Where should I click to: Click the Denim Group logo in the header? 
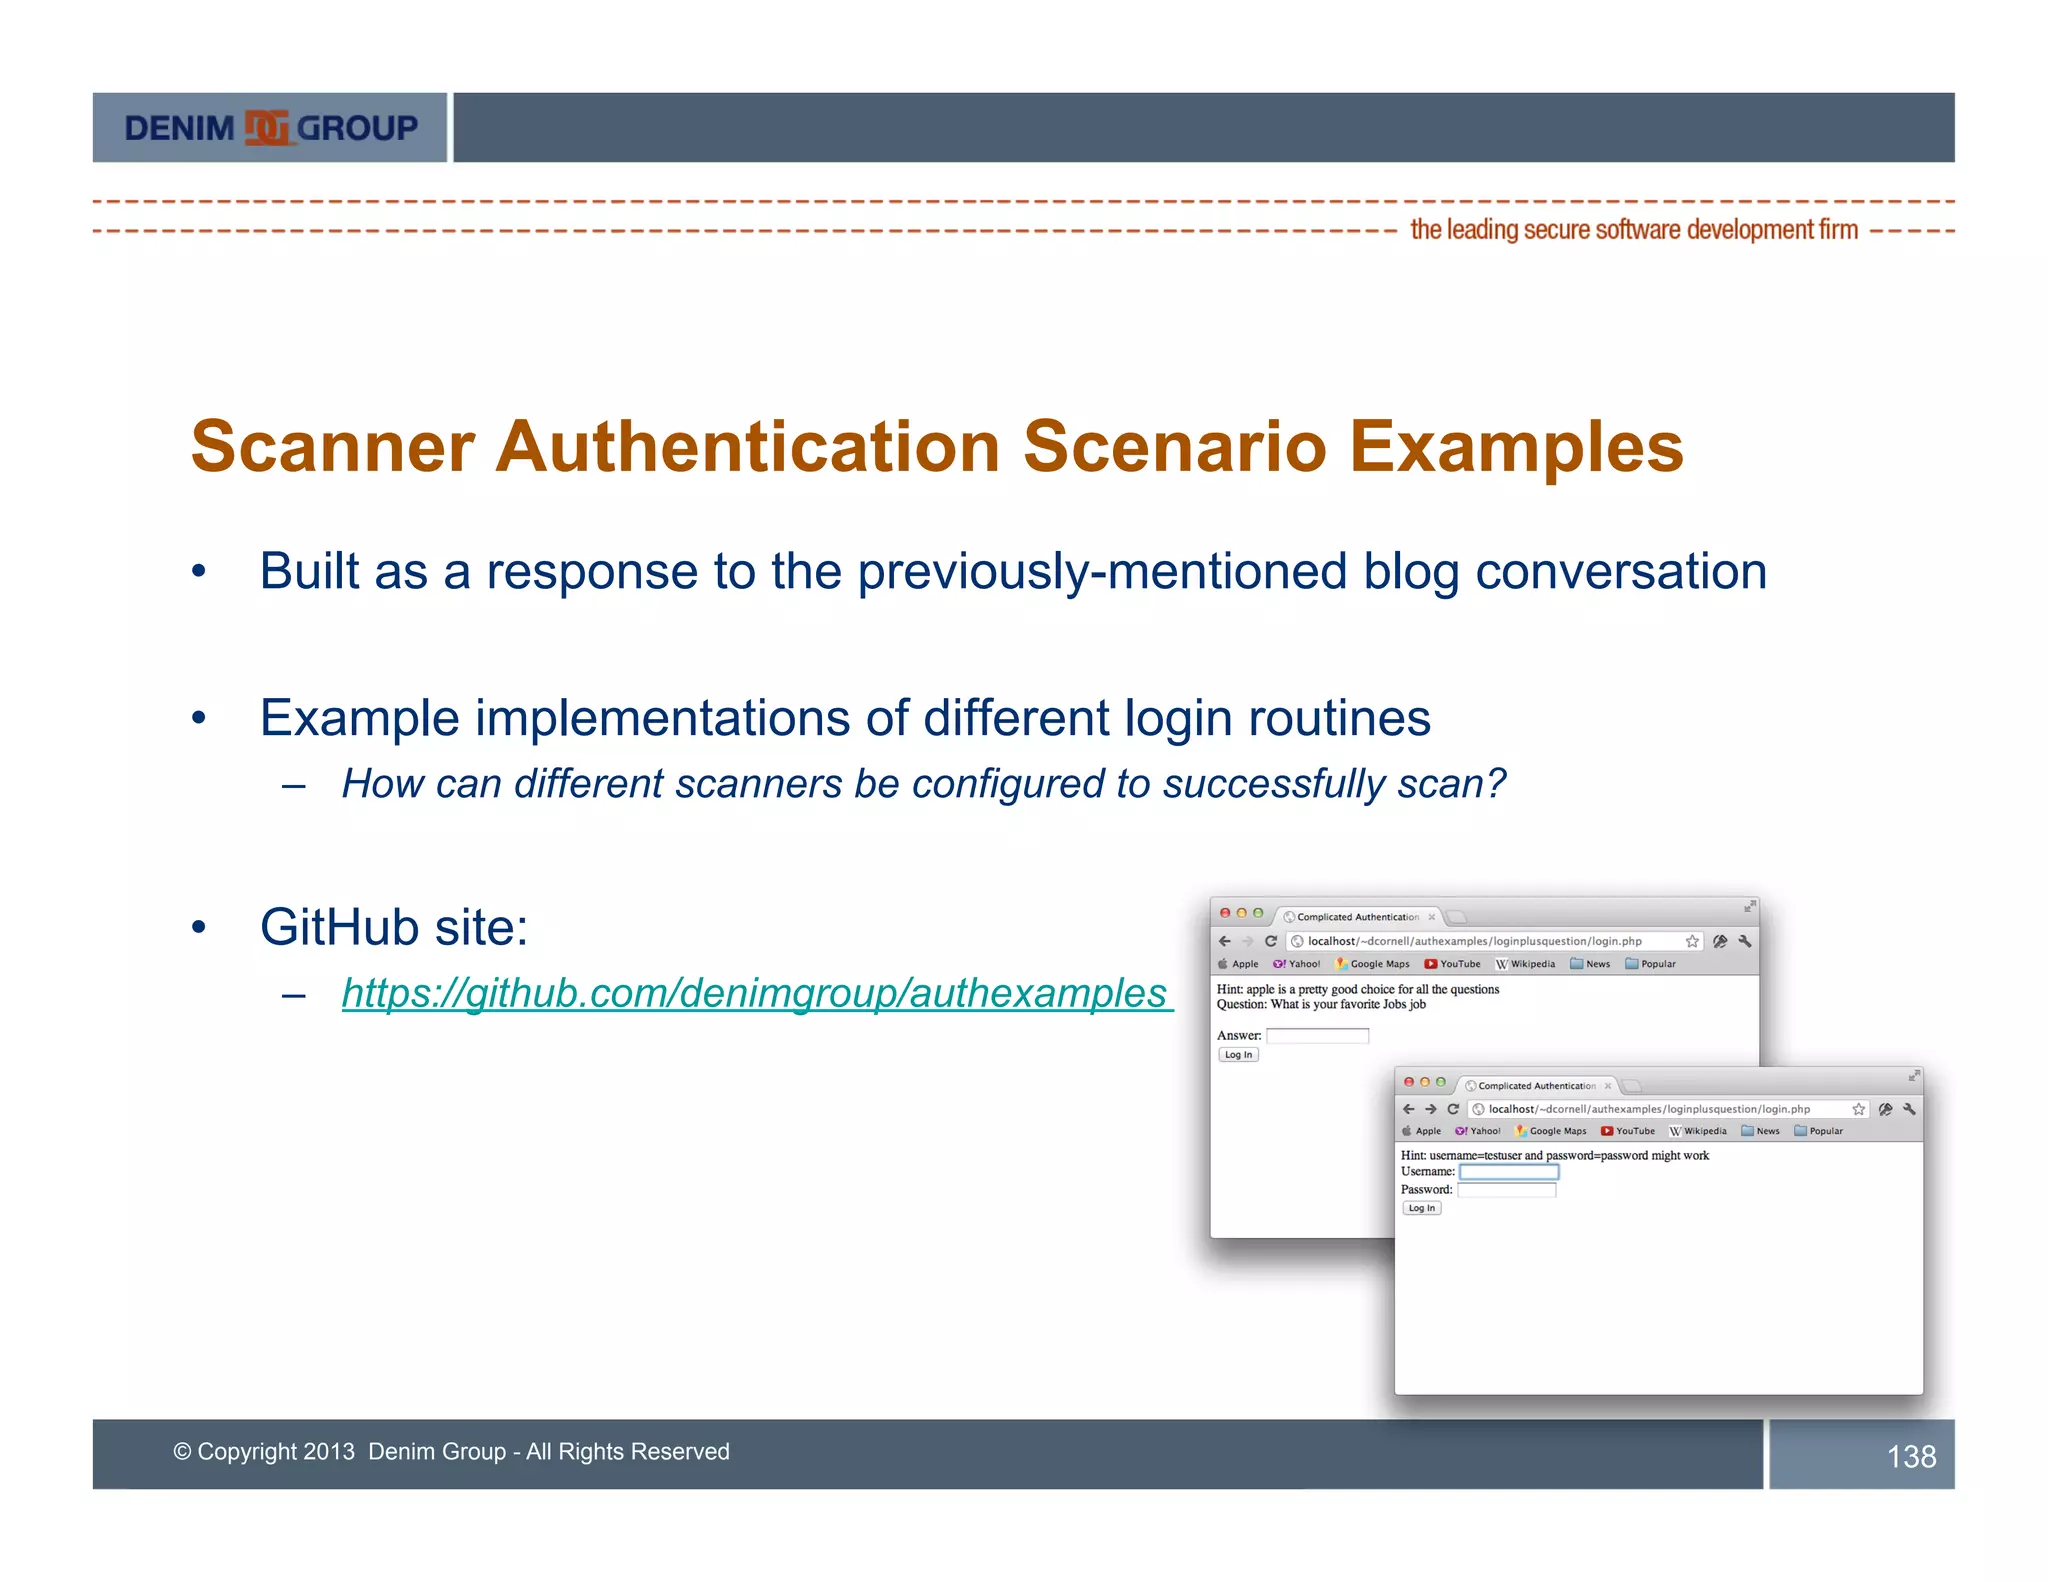[270, 128]
